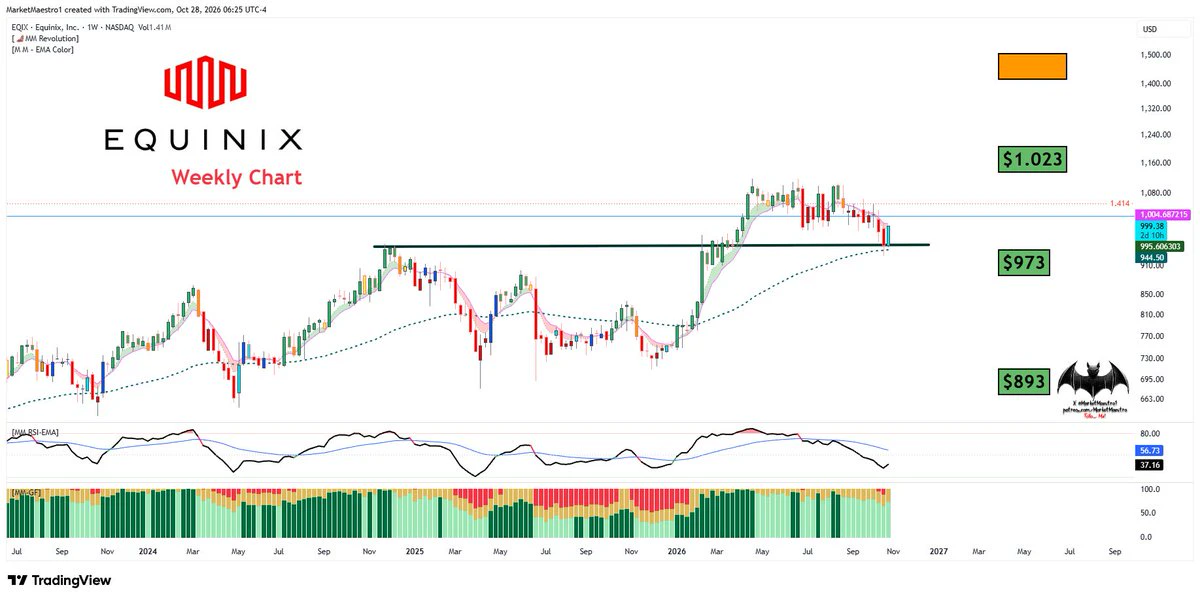Click the 2027 label on time axis

pyautogui.click(x=939, y=551)
